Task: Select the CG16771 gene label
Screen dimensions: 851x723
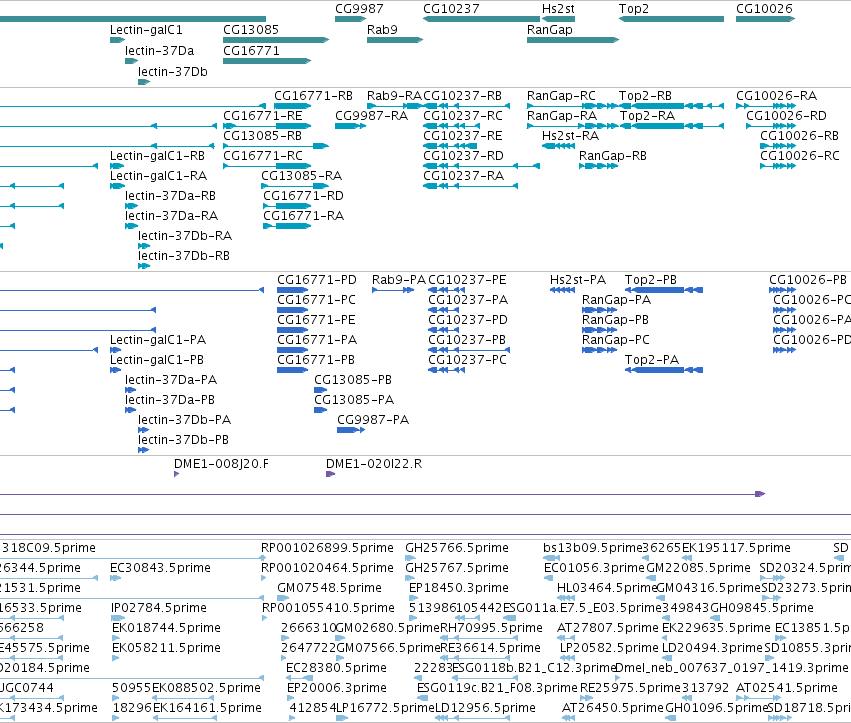Action: click(x=251, y=51)
